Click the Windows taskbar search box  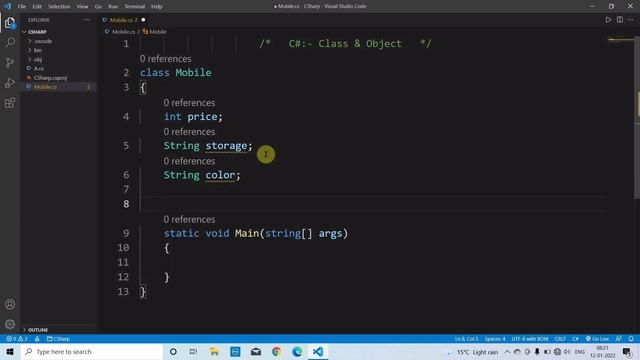coord(92,351)
